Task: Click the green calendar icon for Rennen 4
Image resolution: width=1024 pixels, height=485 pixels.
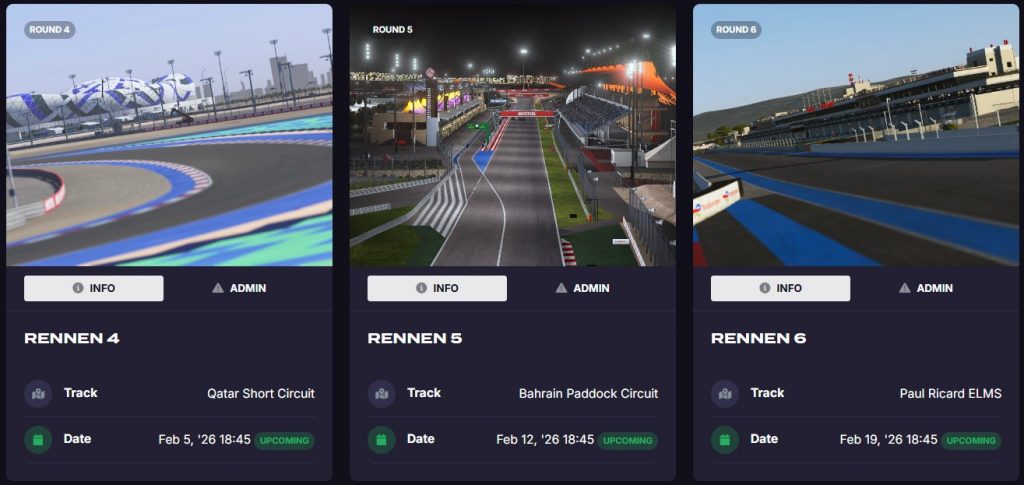Action: pyautogui.click(x=38, y=439)
